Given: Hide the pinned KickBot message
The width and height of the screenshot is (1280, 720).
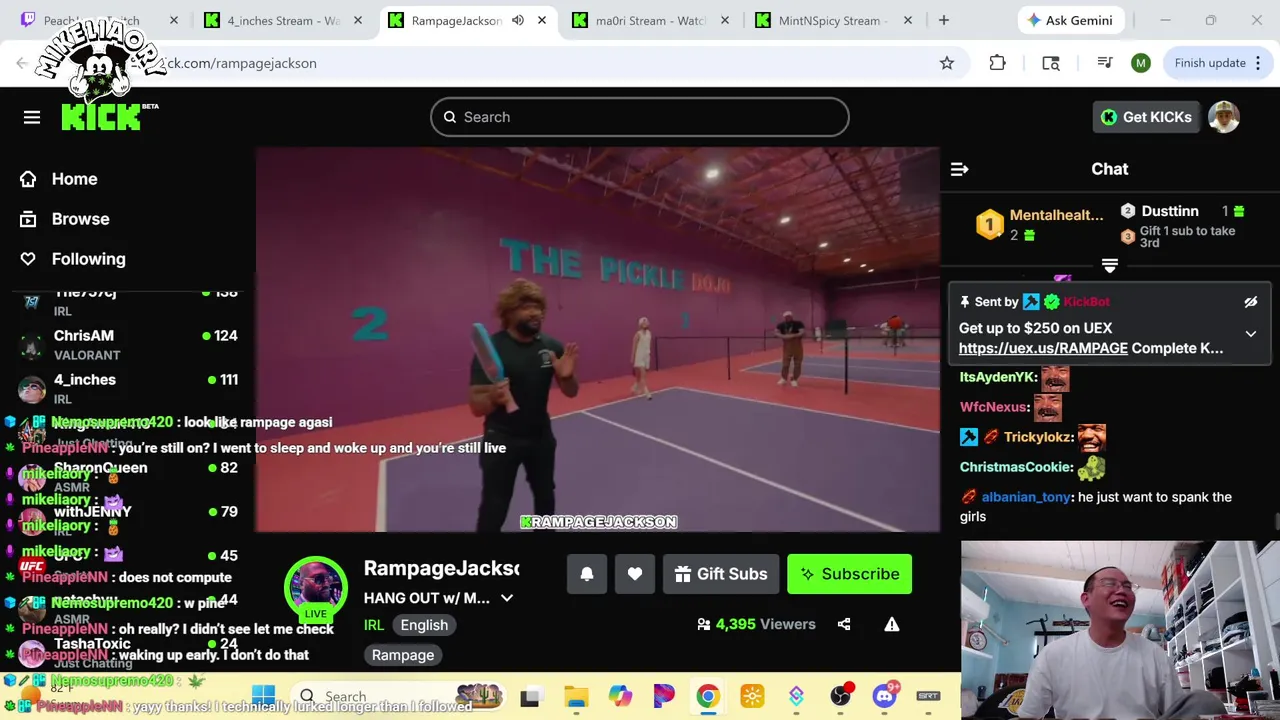Looking at the screenshot, I should [1250, 302].
